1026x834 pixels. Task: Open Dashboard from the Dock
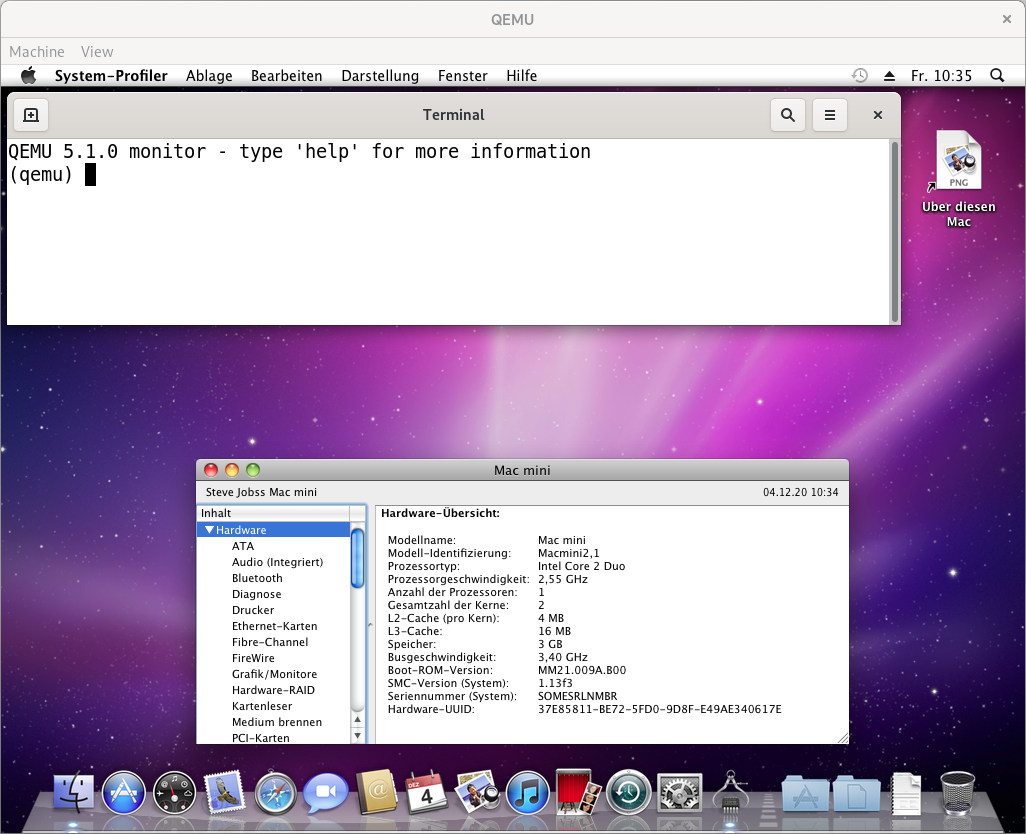click(174, 793)
